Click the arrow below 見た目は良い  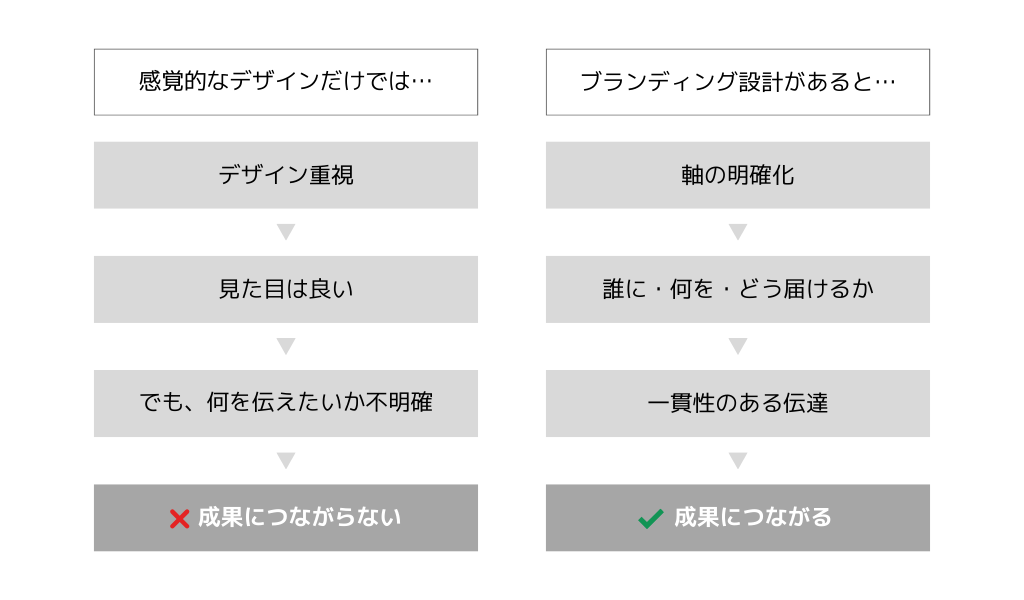click(286, 346)
